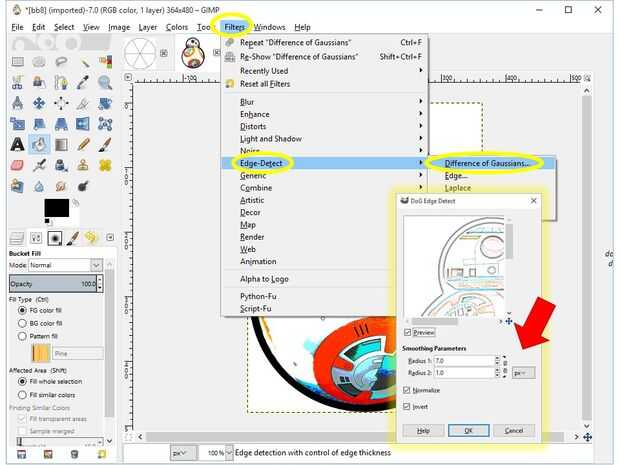Screen dimensions: 620x465
Task: Select the Crop tool
Action: (83, 103)
